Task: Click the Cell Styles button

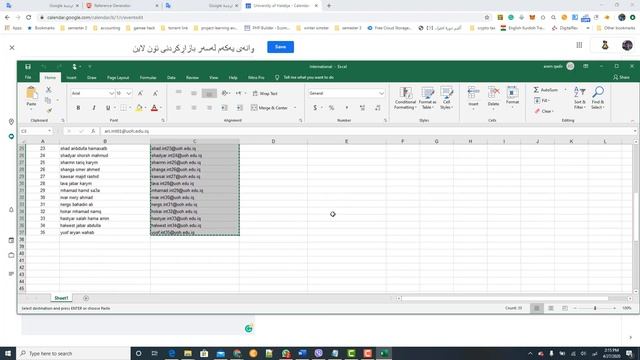Action: (x=447, y=98)
